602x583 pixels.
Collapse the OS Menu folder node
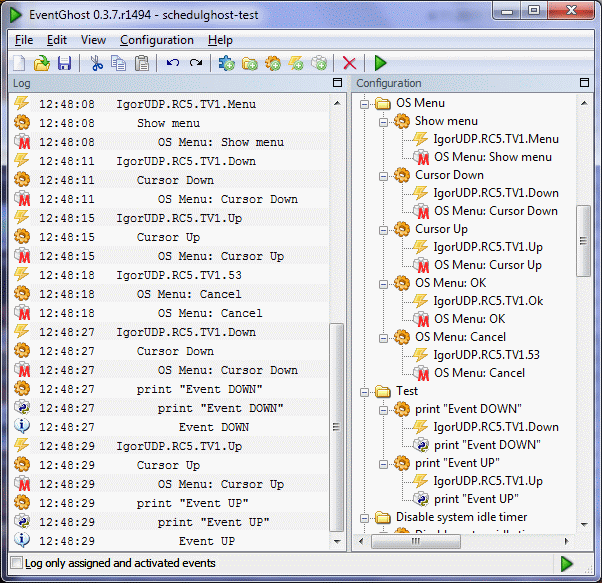[x=364, y=104]
